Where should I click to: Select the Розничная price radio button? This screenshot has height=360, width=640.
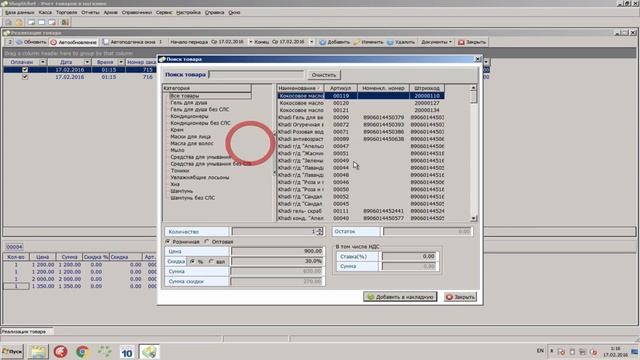pos(168,242)
